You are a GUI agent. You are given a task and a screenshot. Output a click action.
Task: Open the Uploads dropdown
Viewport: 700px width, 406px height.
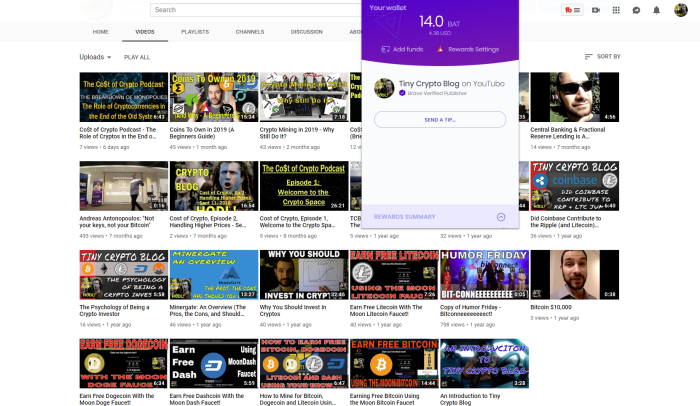tap(95, 57)
